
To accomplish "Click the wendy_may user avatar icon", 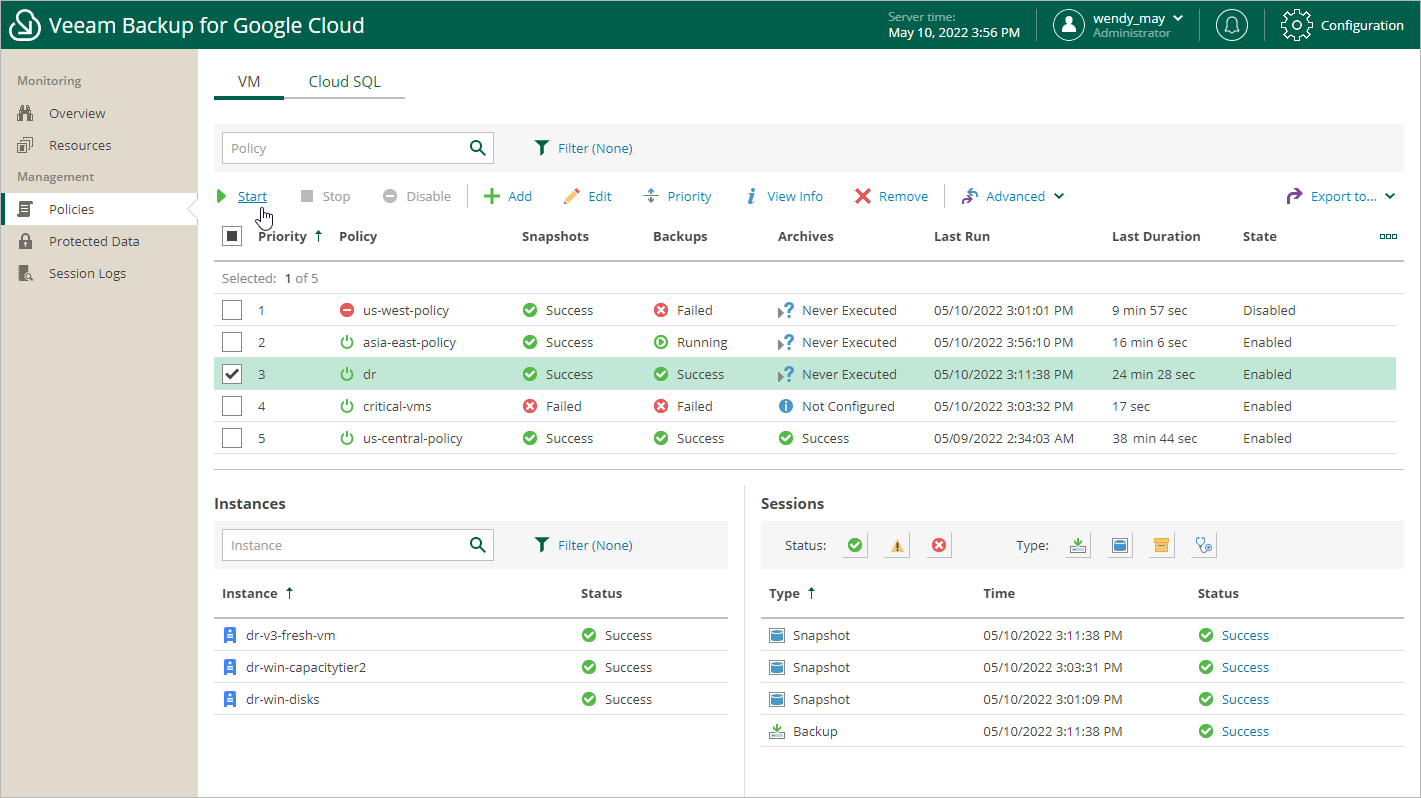I will click(1069, 25).
